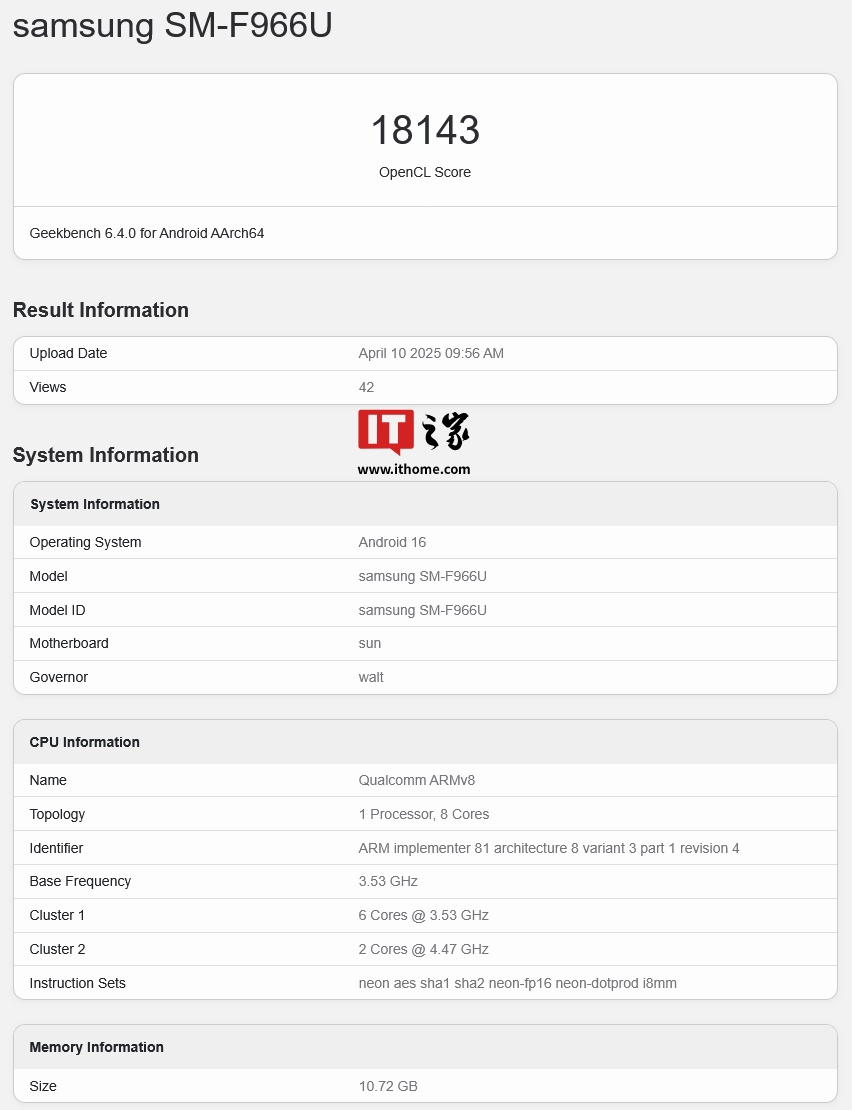Click Geekbench 6.4.0 for Android AArch64 text
Viewport: 852px width, 1110px height.
tap(147, 233)
